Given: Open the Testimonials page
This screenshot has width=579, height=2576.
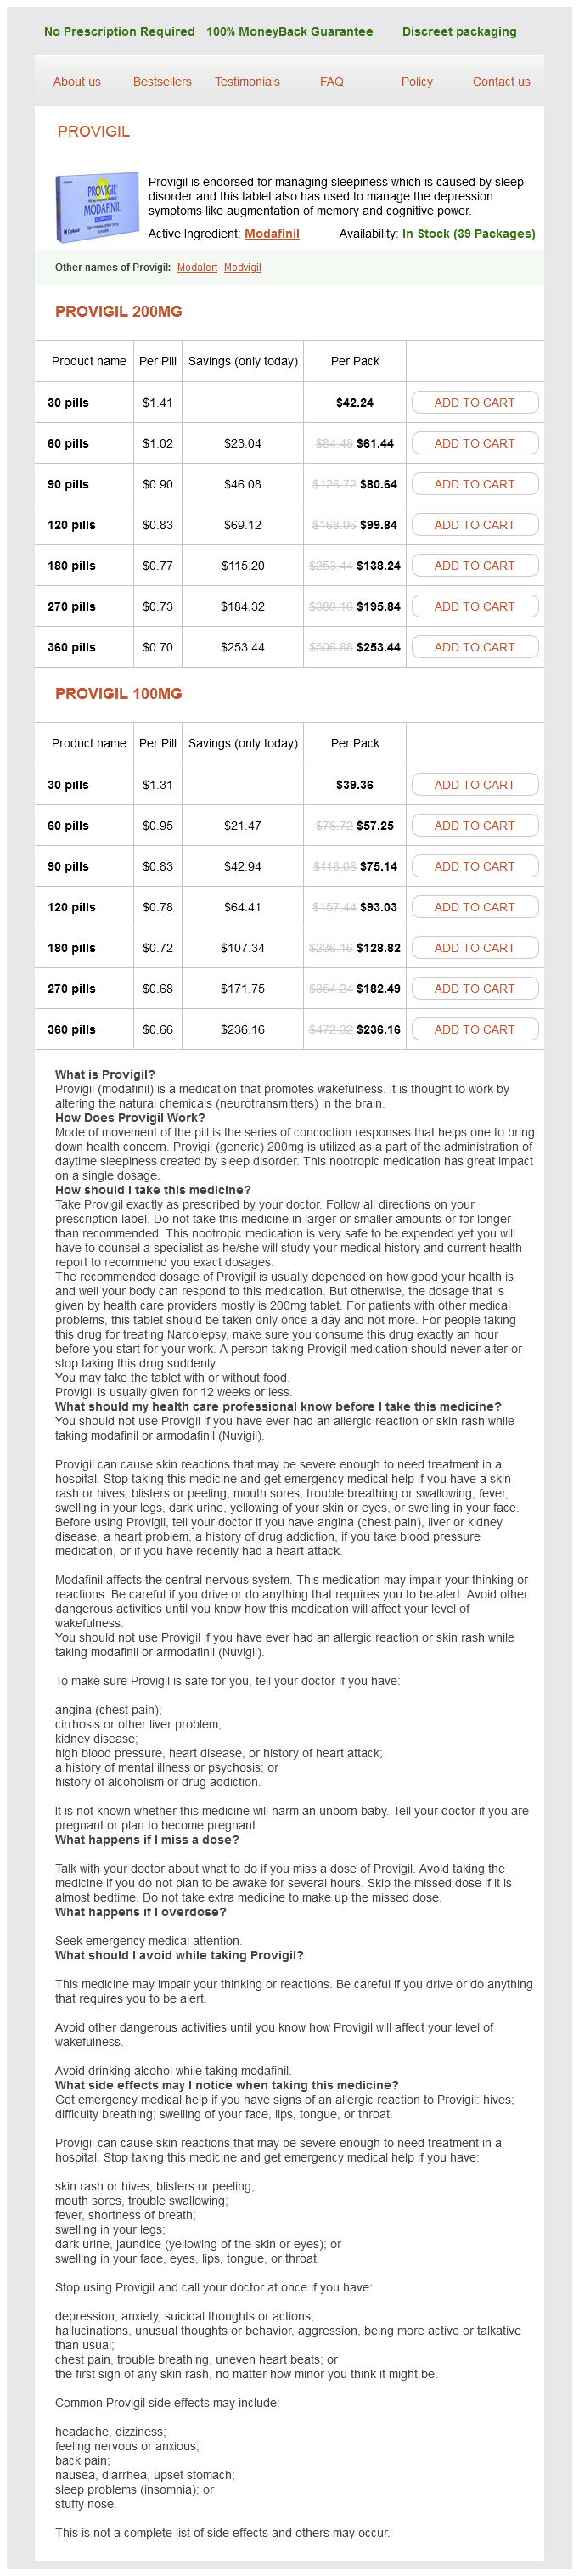Looking at the screenshot, I should click(x=247, y=82).
